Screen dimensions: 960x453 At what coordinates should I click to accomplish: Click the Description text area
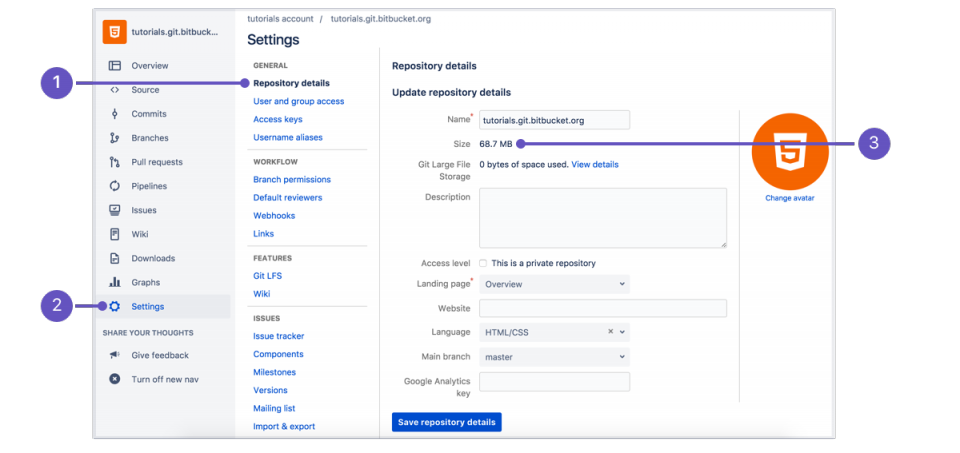click(x=602, y=217)
